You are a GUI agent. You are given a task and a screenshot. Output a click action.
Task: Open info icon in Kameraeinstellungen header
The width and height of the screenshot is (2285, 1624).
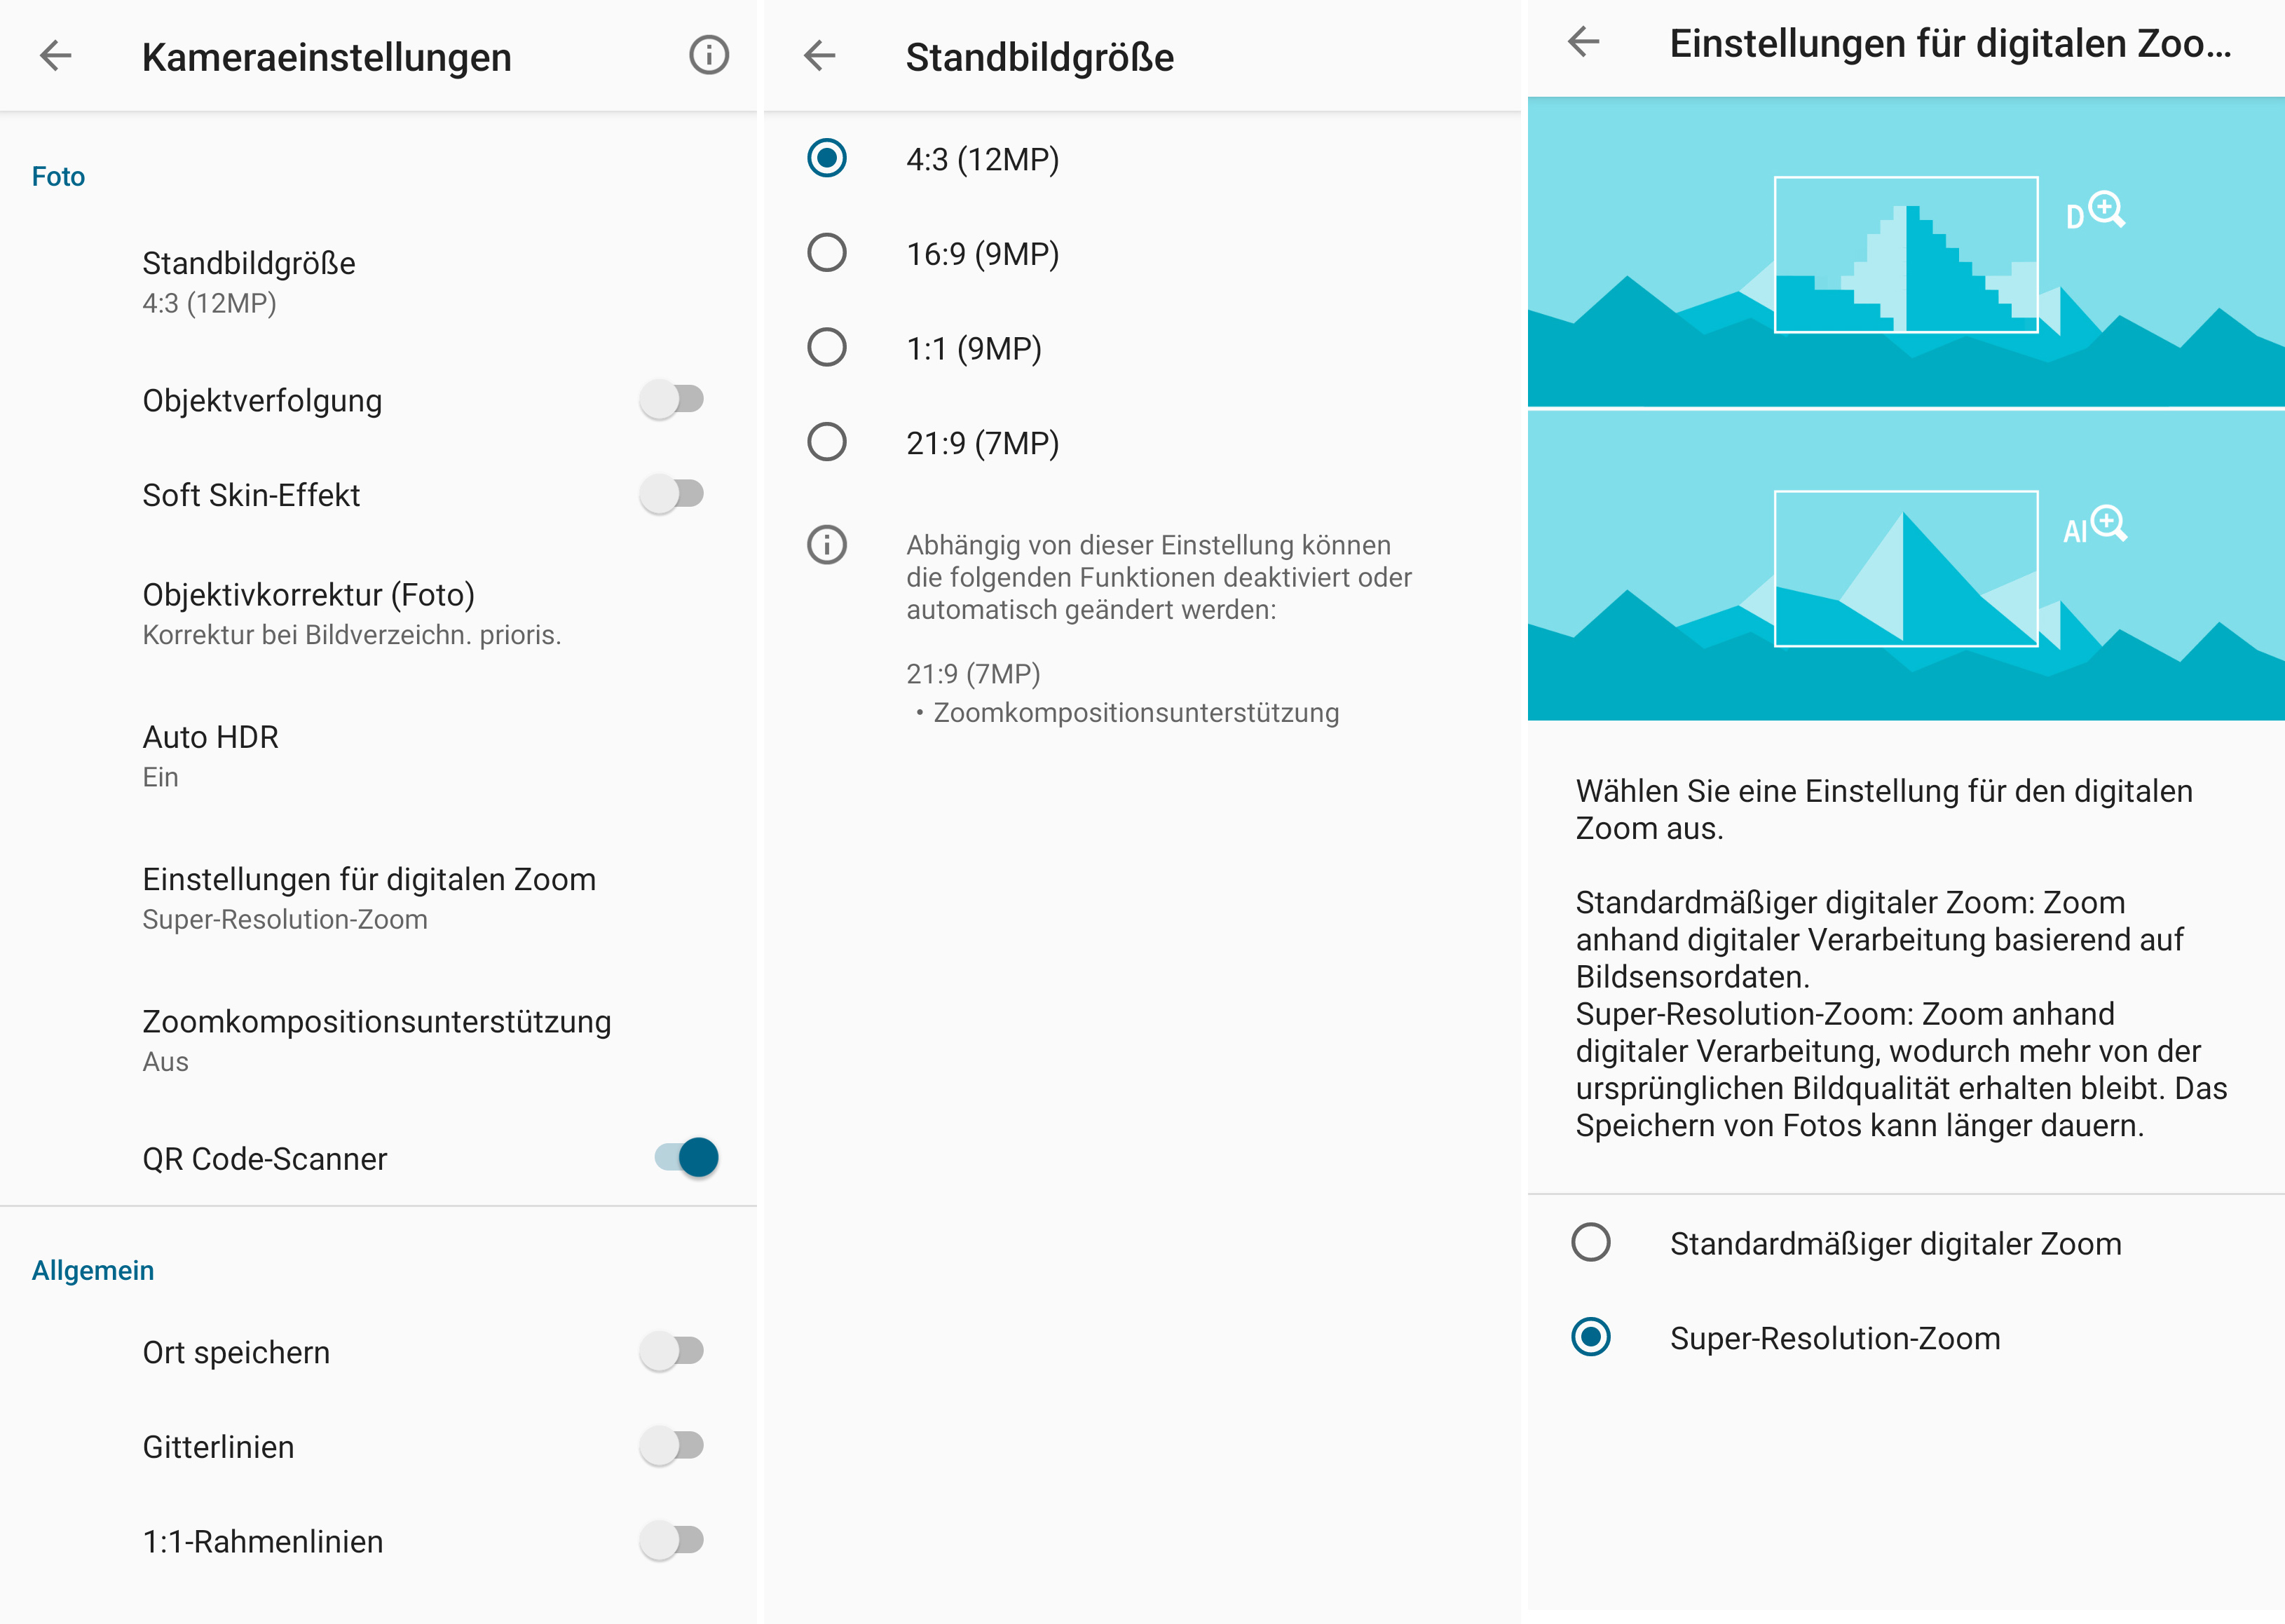(708, 56)
